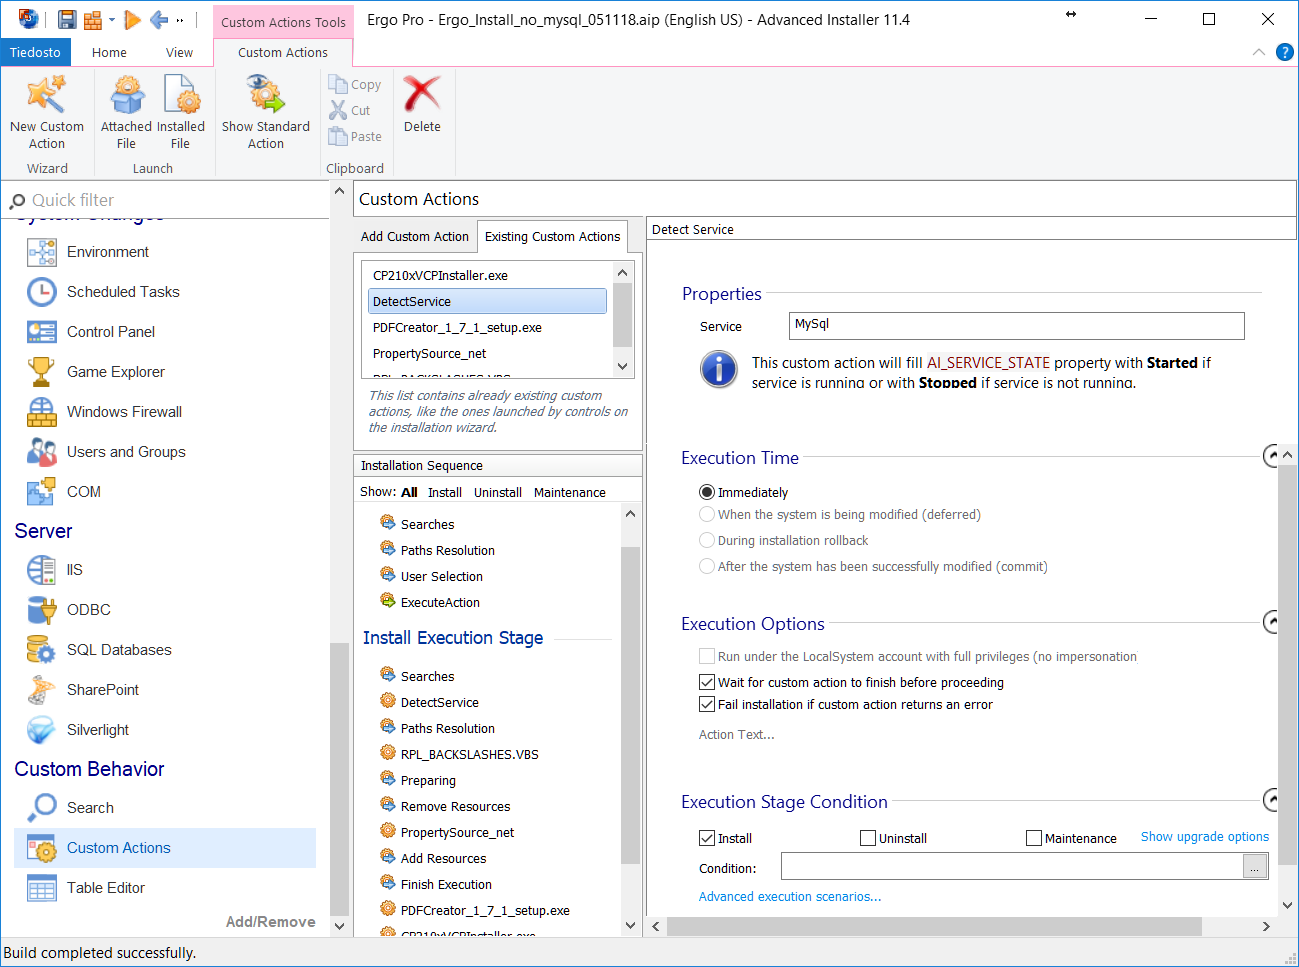The height and width of the screenshot is (967, 1299).
Task: Open quick access toolbar dropdown arrow
Action: 180,19
